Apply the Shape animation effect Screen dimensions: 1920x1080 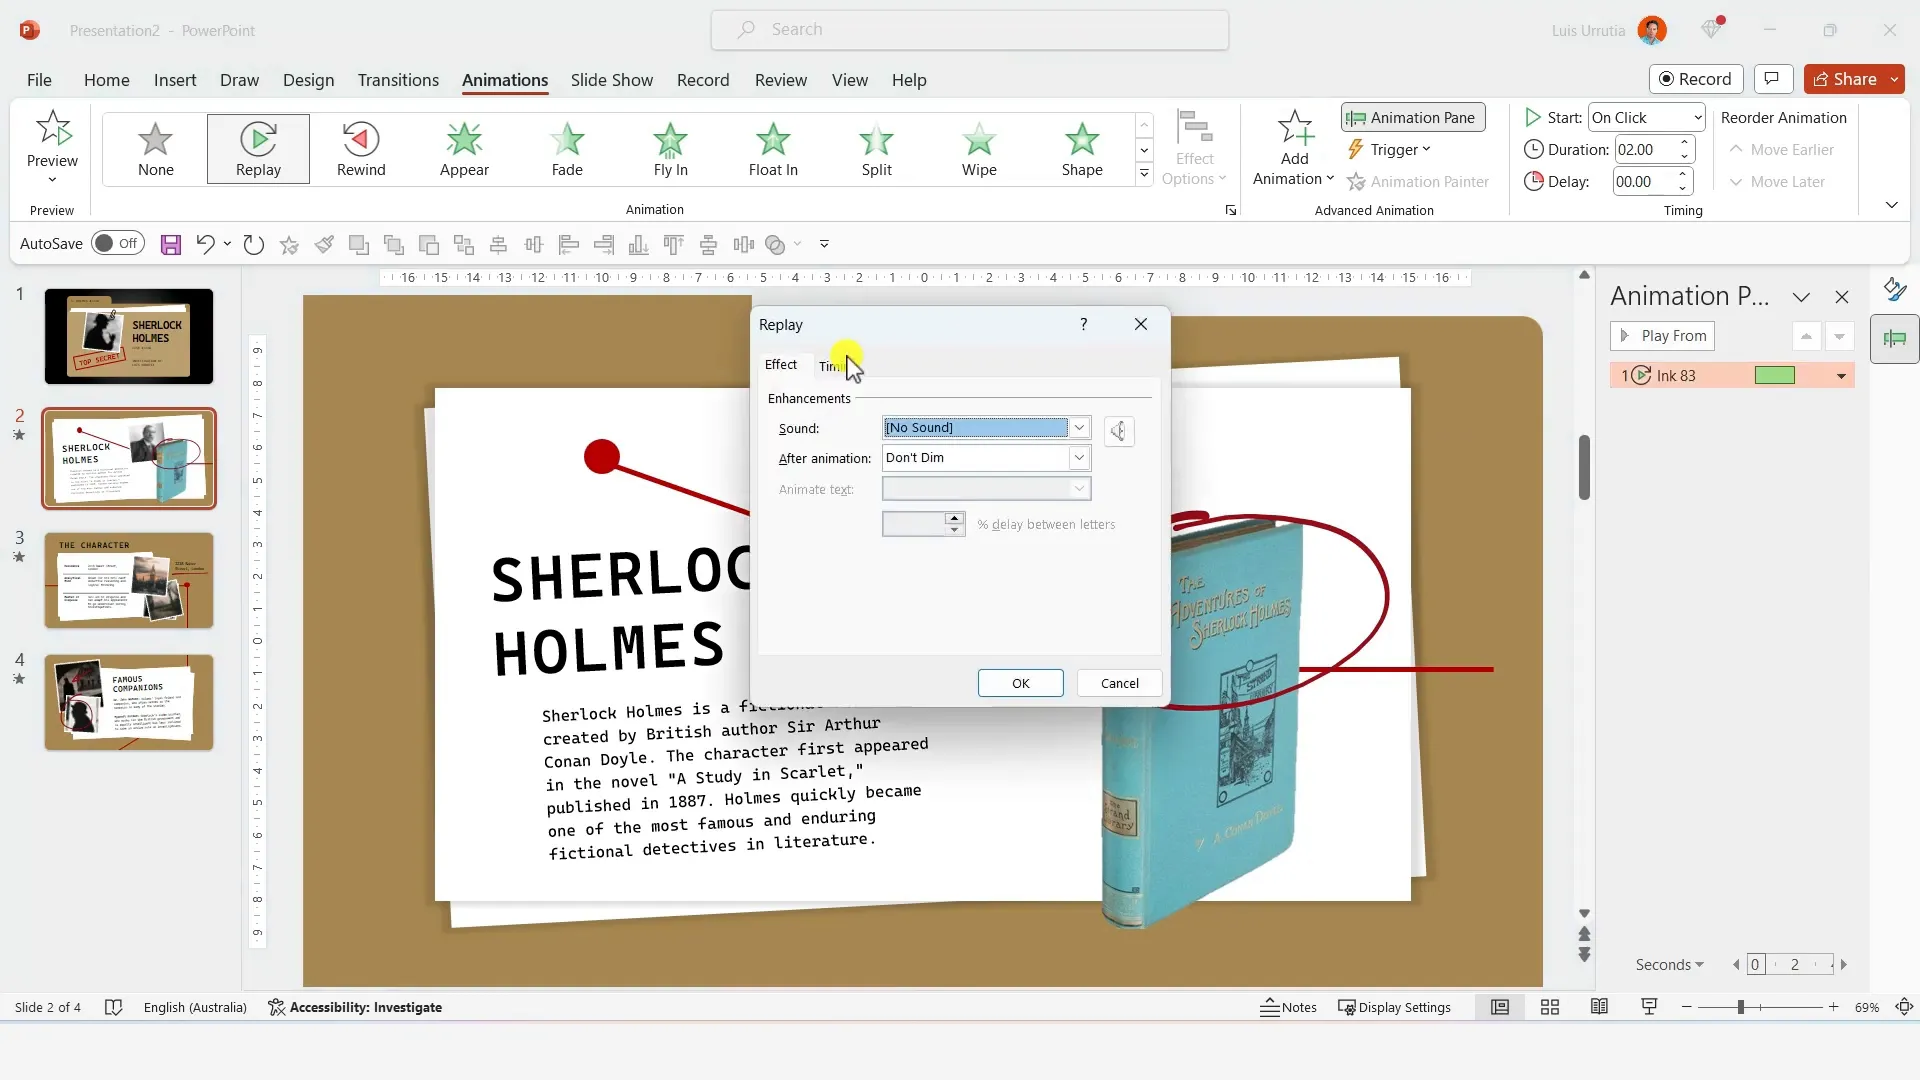pos(1082,149)
